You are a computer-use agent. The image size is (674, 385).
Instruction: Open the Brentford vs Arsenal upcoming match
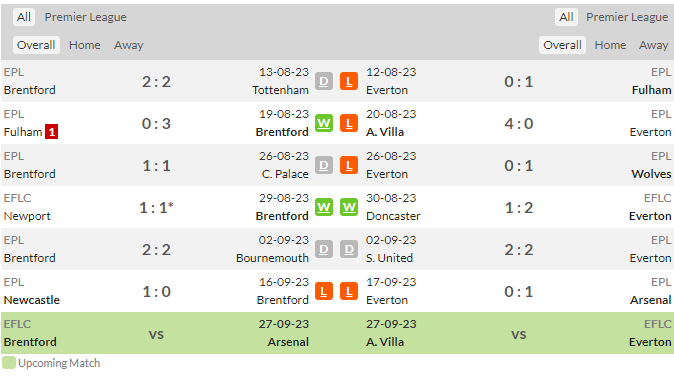coord(156,333)
